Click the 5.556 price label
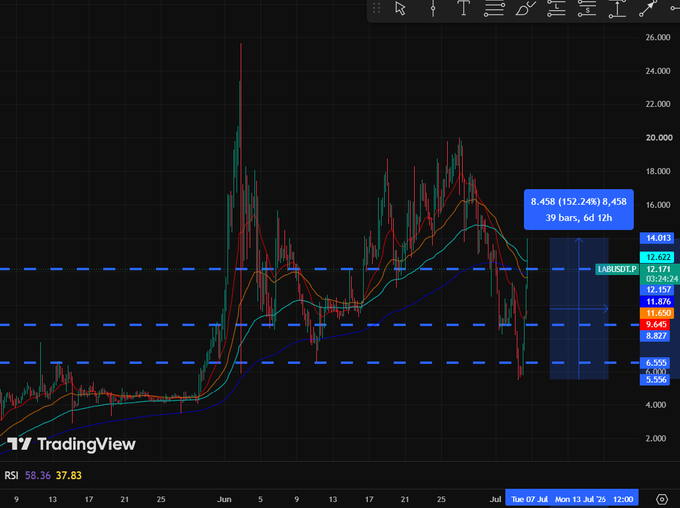 (x=656, y=380)
